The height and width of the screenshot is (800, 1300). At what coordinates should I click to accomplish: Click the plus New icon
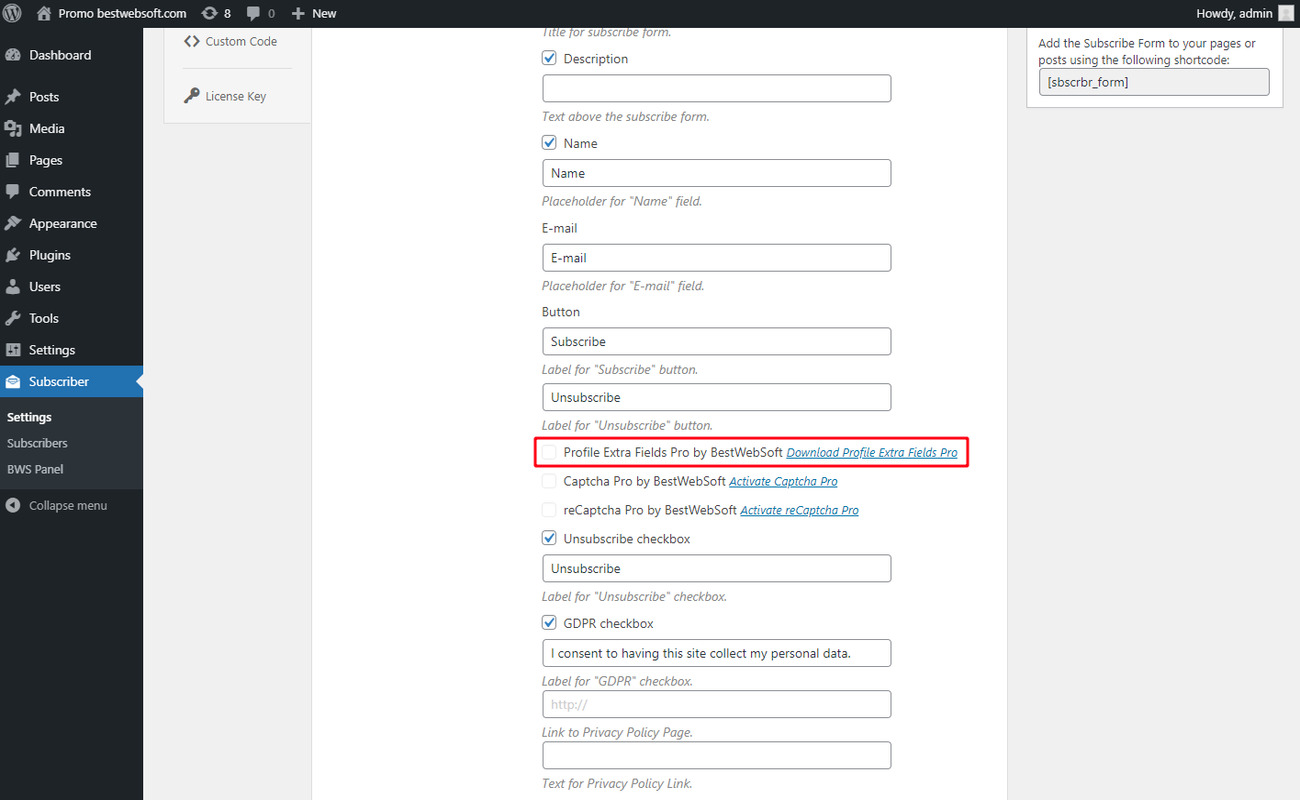pos(298,13)
